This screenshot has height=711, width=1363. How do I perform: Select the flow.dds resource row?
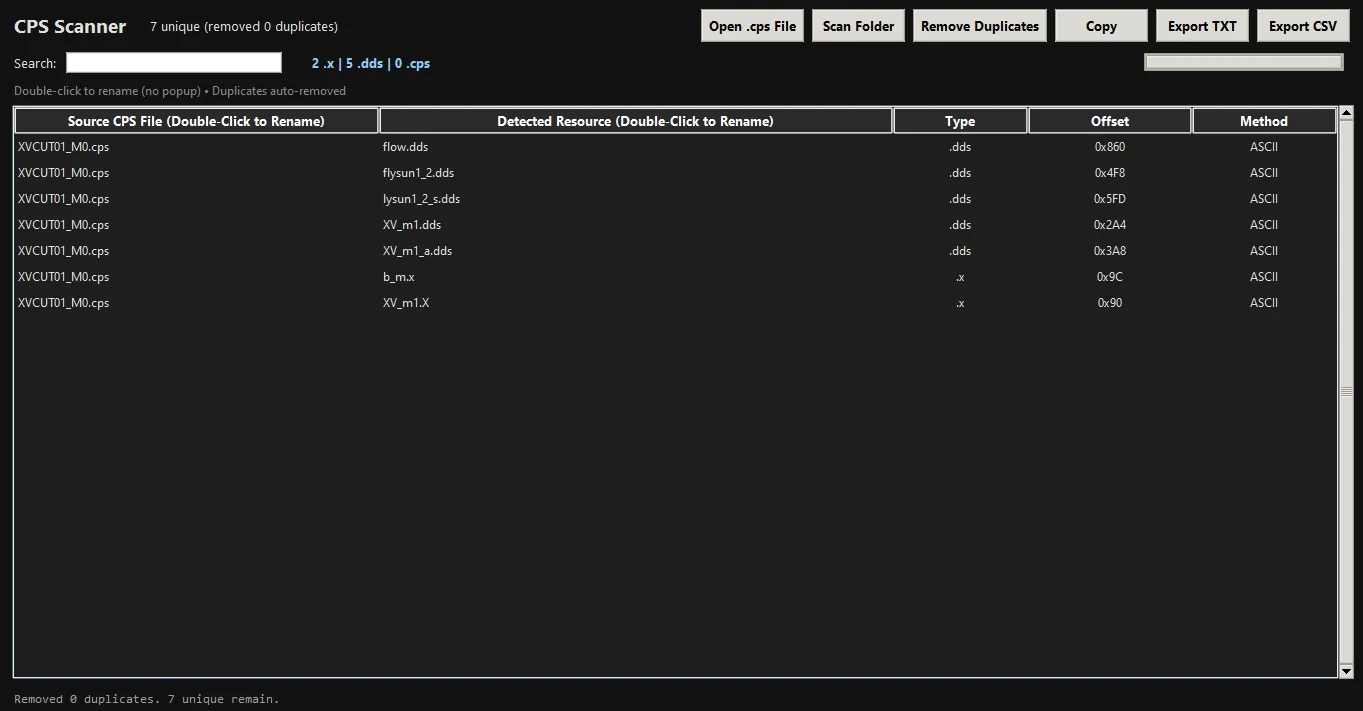[675, 147]
